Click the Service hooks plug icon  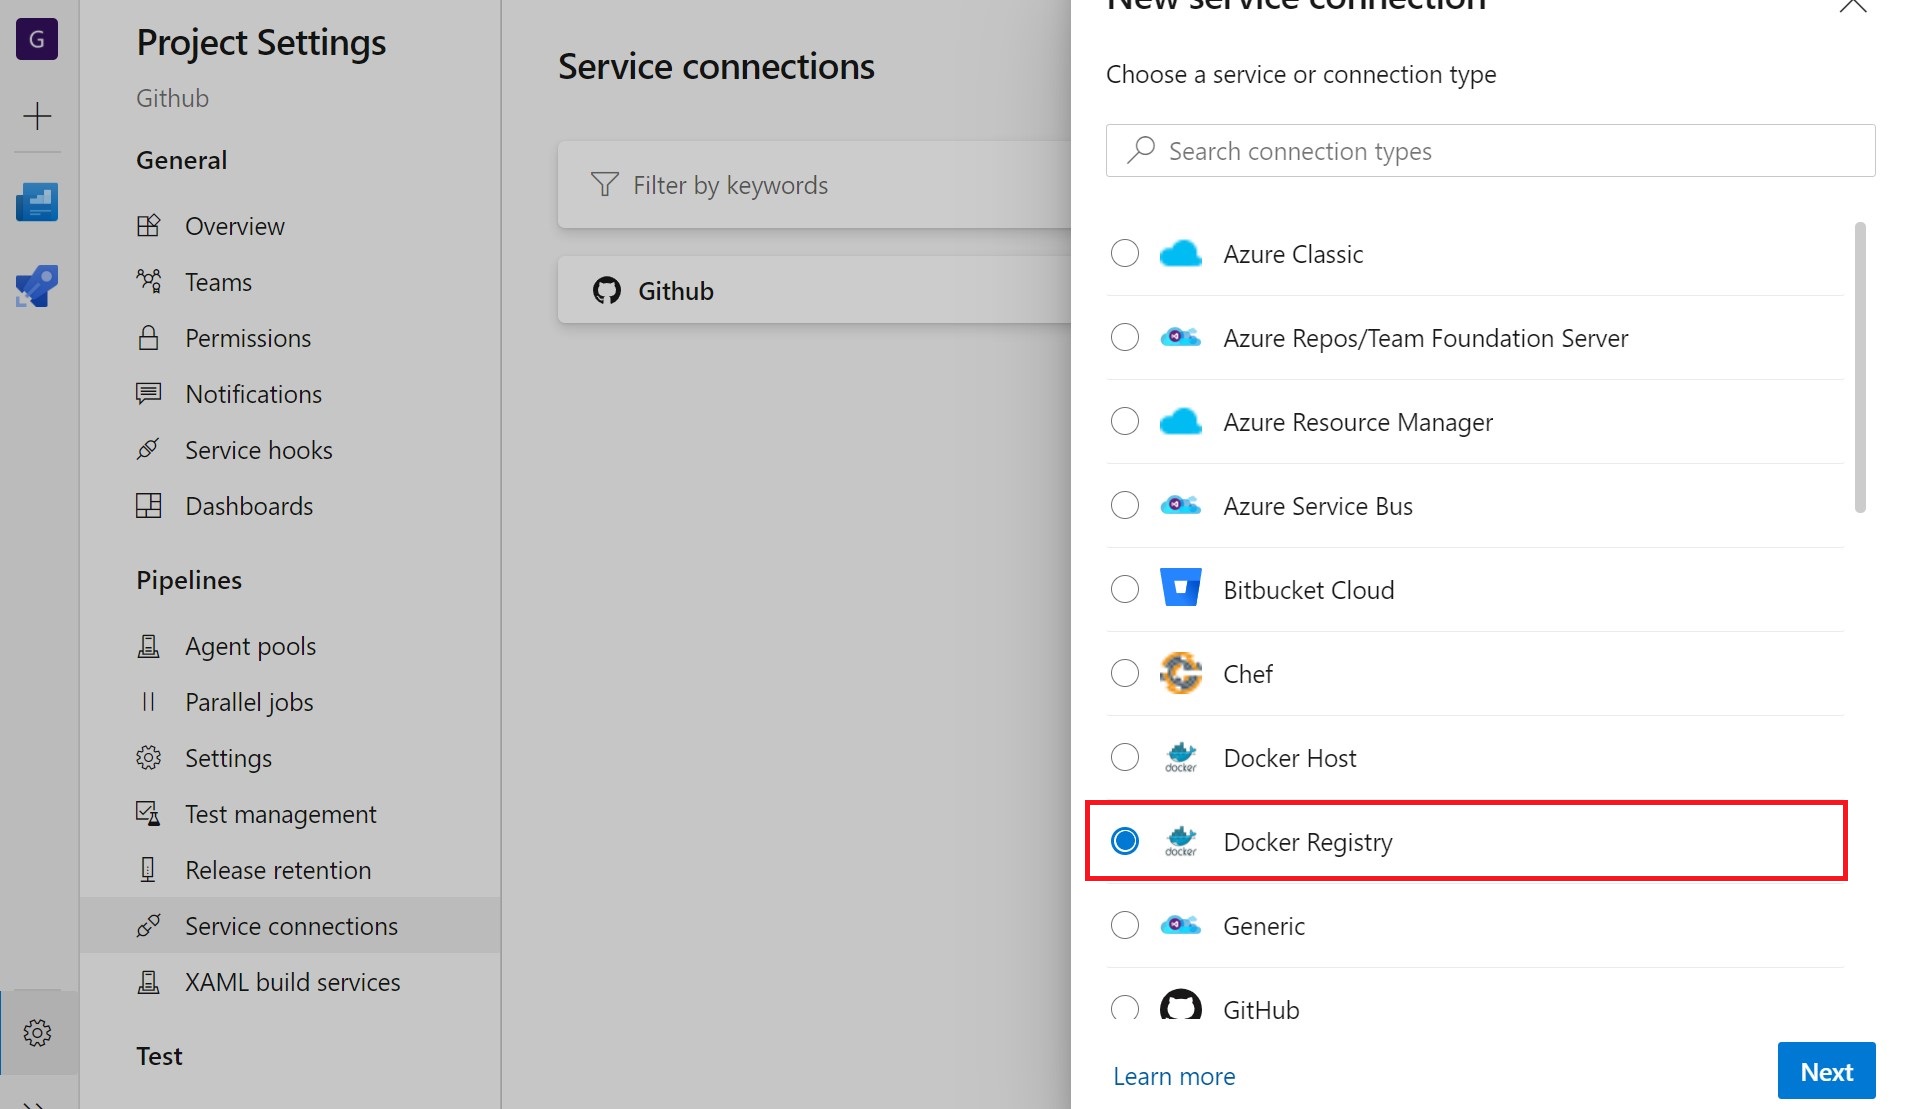(148, 450)
